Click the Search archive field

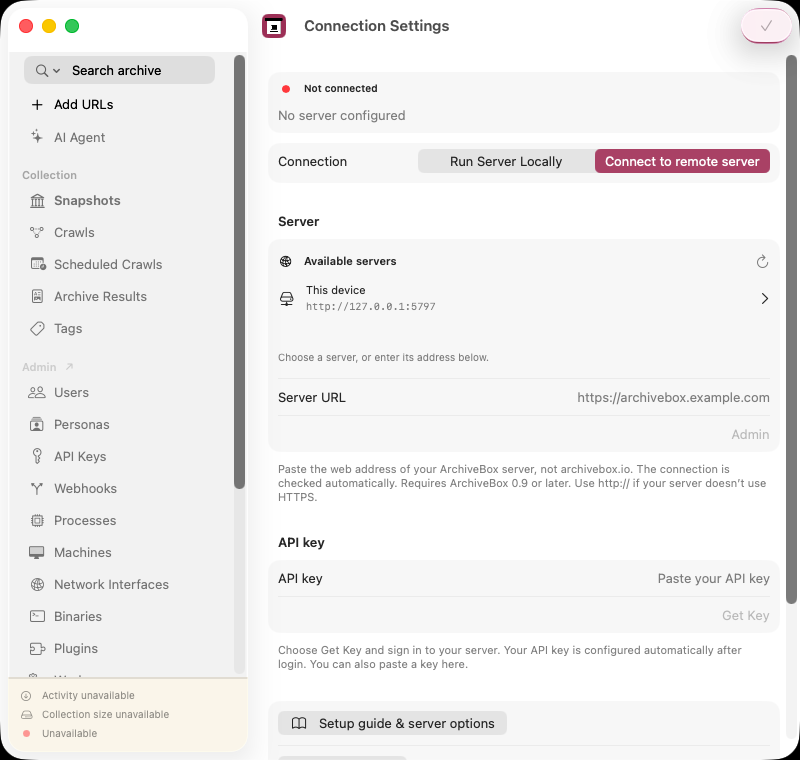pyautogui.click(x=119, y=70)
